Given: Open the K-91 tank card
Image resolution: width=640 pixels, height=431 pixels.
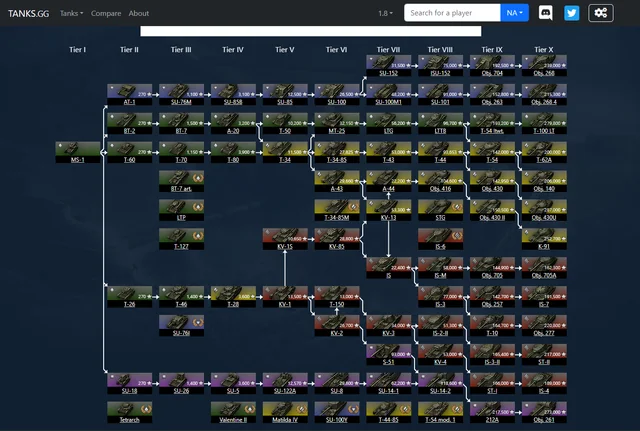Looking at the screenshot, I should [x=544, y=239].
